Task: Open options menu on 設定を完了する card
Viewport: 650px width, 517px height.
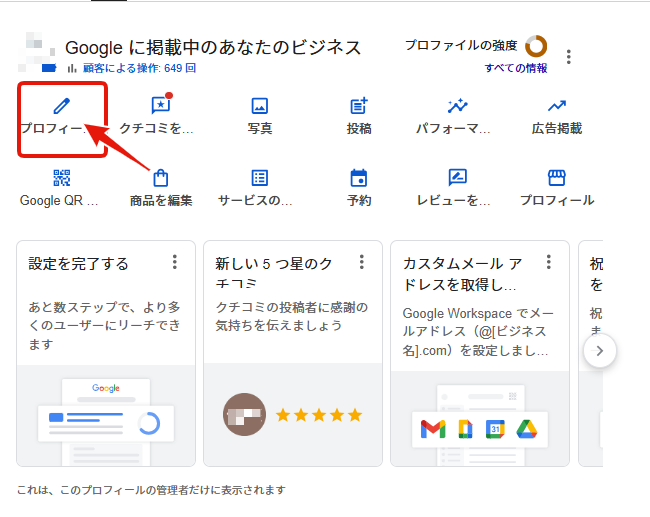Action: click(x=175, y=262)
